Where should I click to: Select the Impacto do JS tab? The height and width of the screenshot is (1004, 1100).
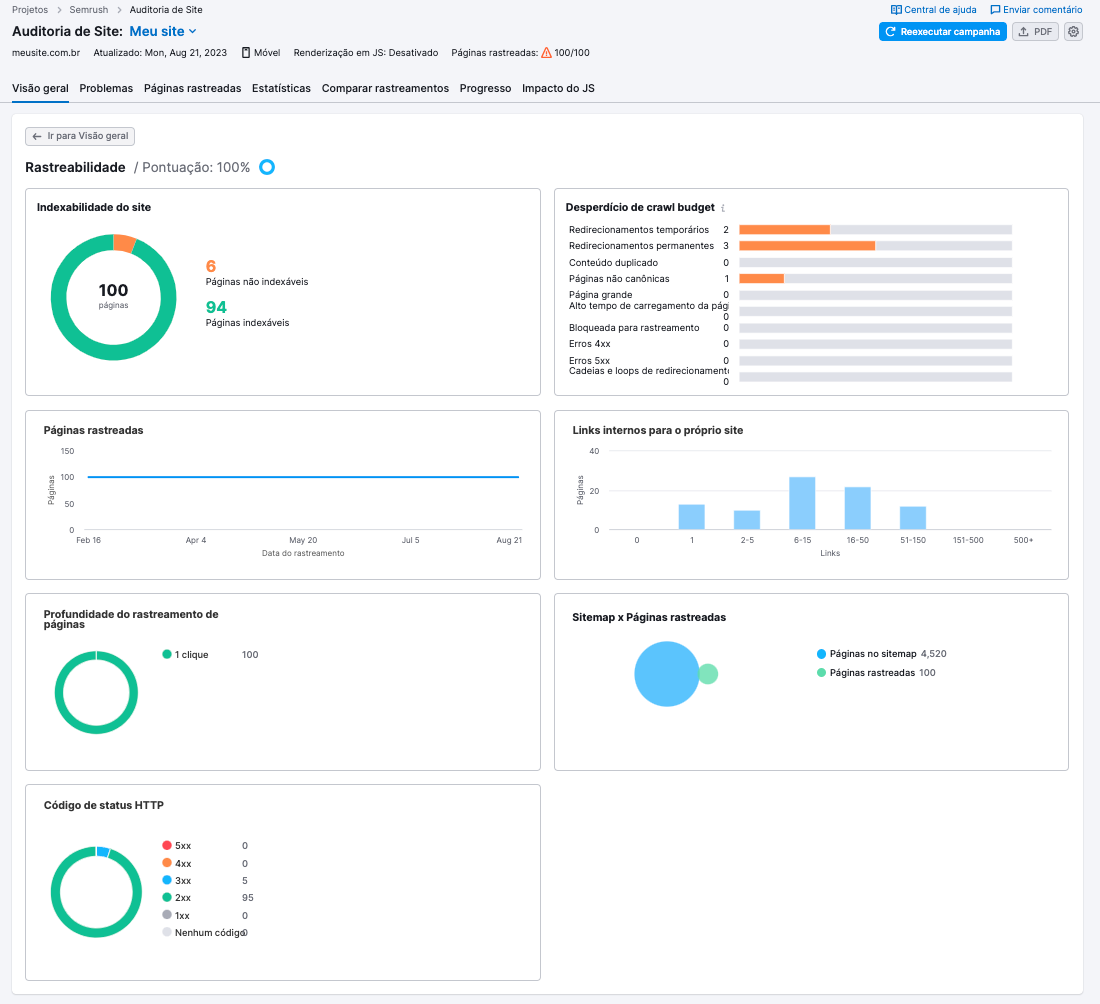[558, 88]
